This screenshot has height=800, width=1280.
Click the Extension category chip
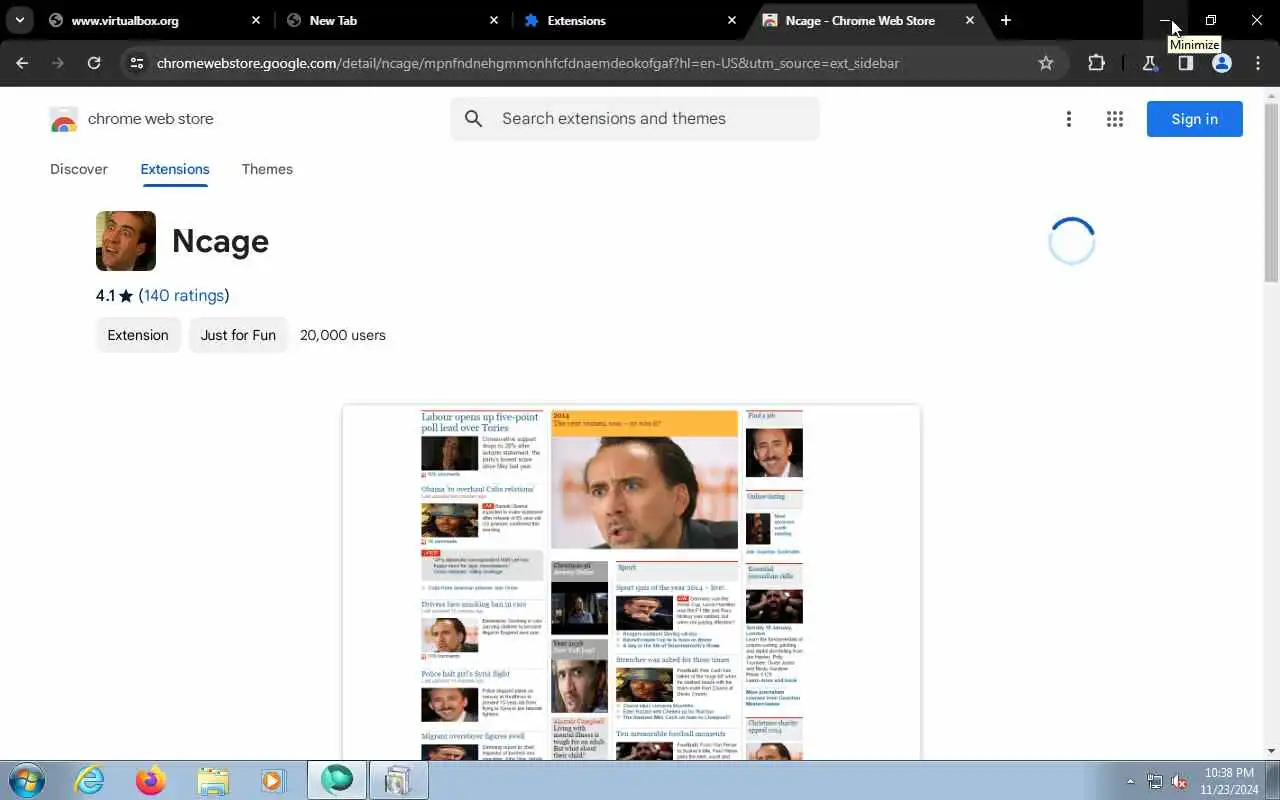[138, 335]
